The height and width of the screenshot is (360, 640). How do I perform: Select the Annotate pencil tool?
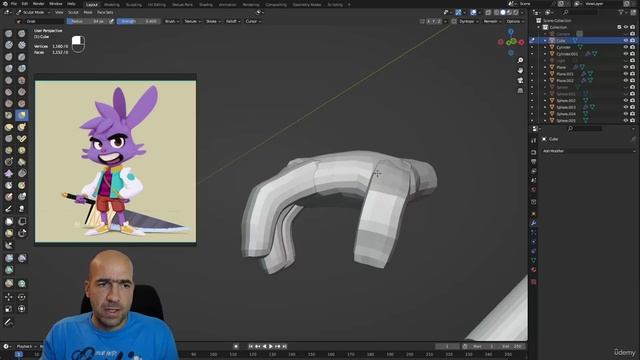9,322
